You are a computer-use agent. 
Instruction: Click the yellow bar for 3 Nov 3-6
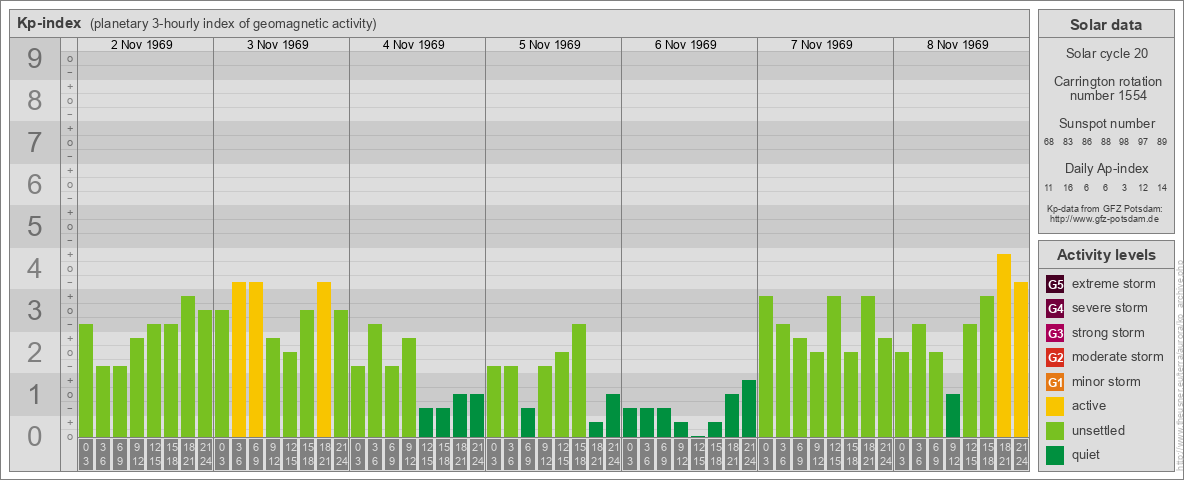coord(239,359)
